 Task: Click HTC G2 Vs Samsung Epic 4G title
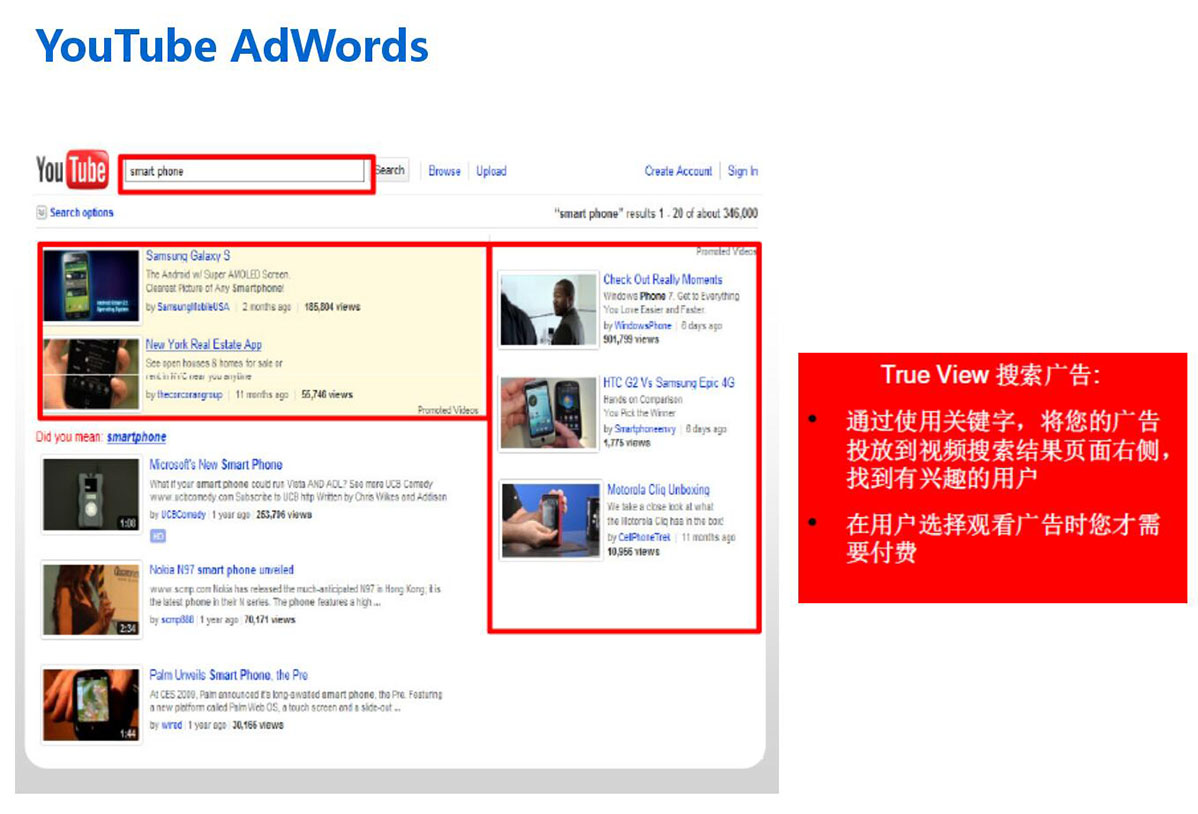click(669, 383)
